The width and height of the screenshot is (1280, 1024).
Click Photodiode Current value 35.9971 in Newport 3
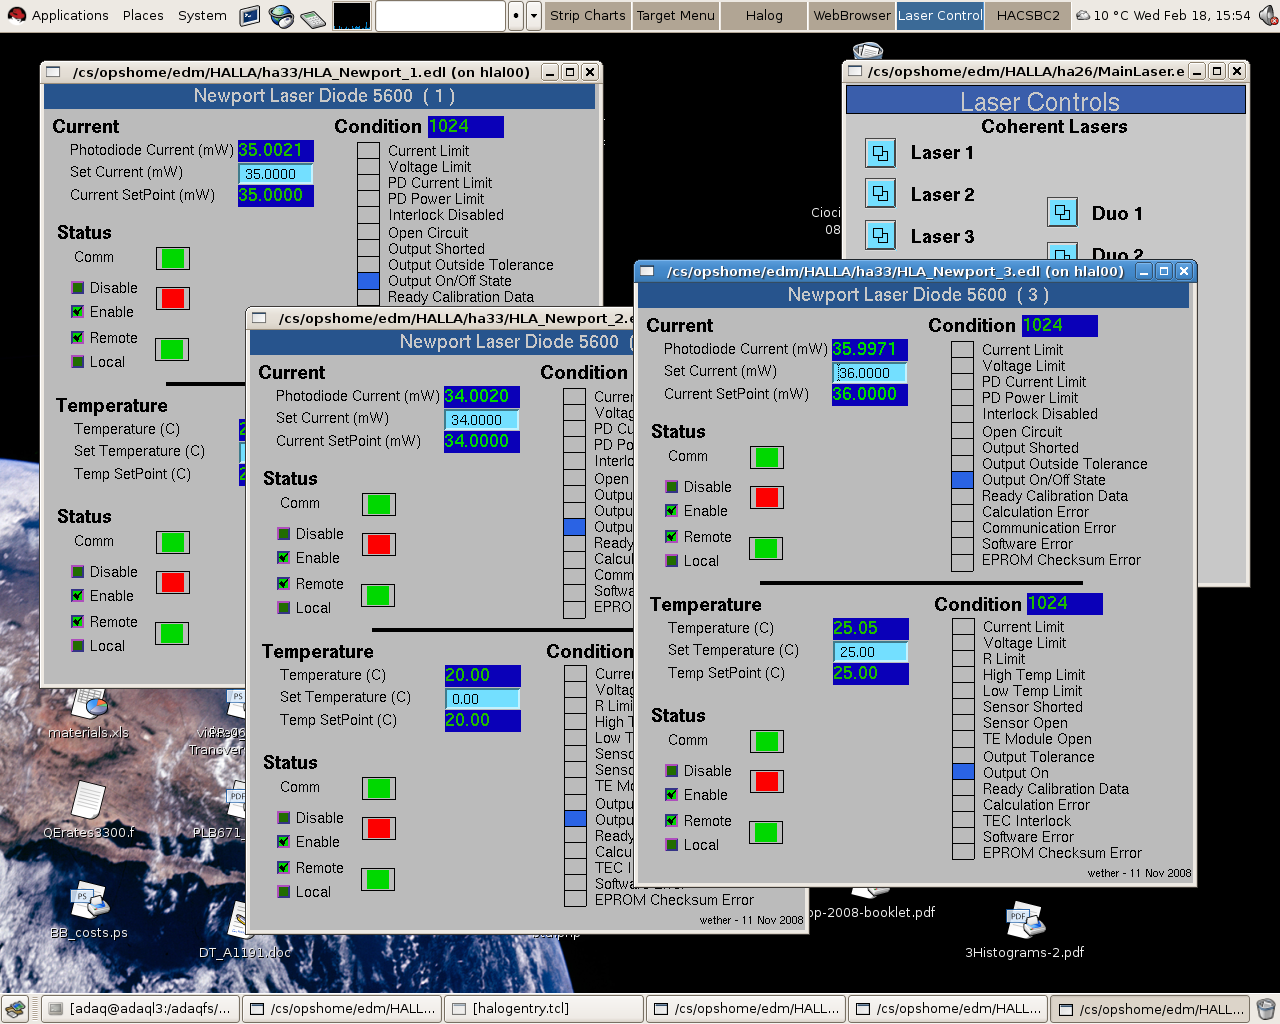[870, 349]
